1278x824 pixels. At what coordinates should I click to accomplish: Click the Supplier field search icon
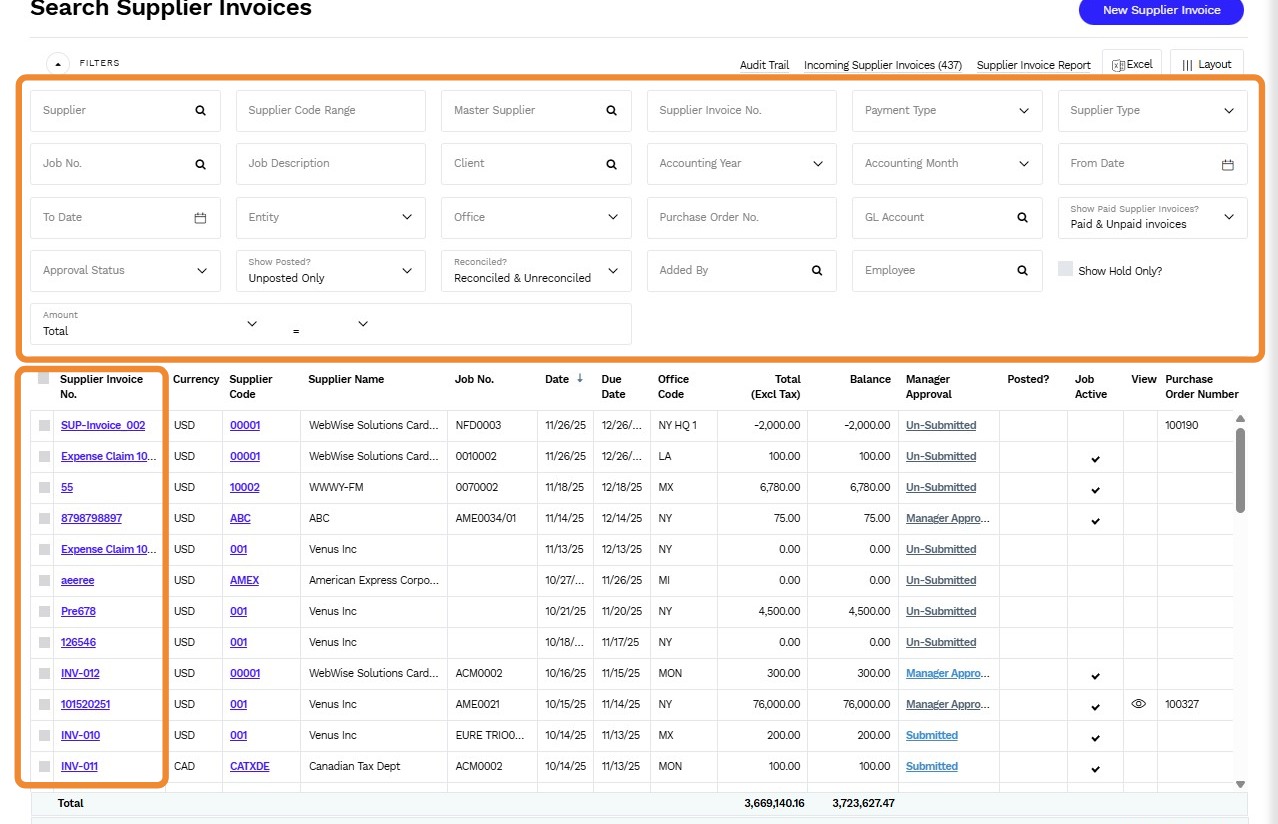[200, 111]
